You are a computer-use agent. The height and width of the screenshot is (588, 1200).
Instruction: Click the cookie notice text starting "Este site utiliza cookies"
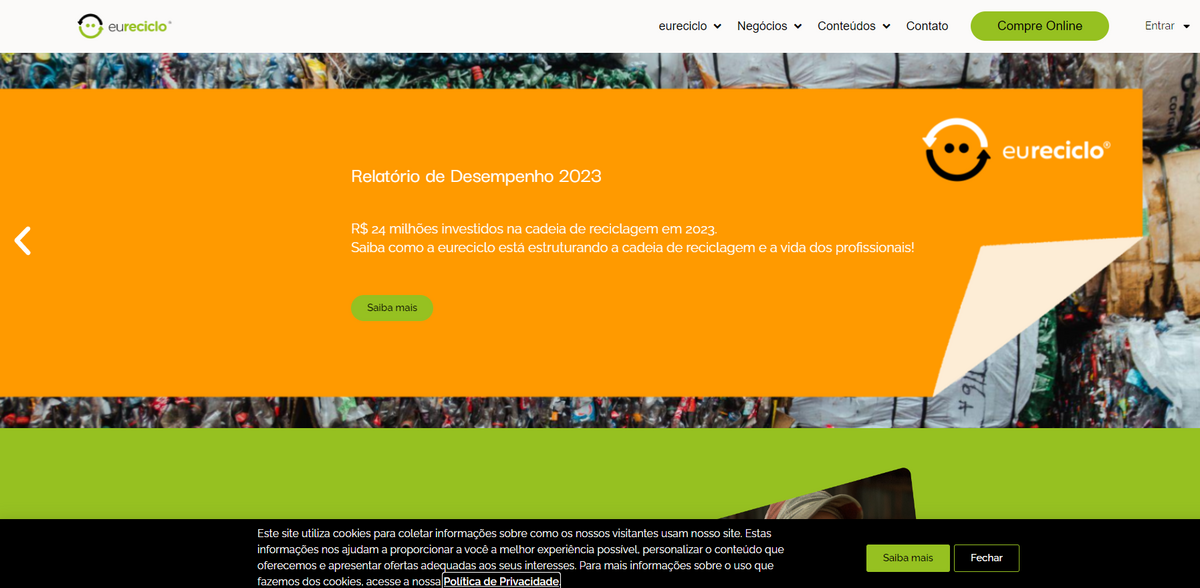520,557
